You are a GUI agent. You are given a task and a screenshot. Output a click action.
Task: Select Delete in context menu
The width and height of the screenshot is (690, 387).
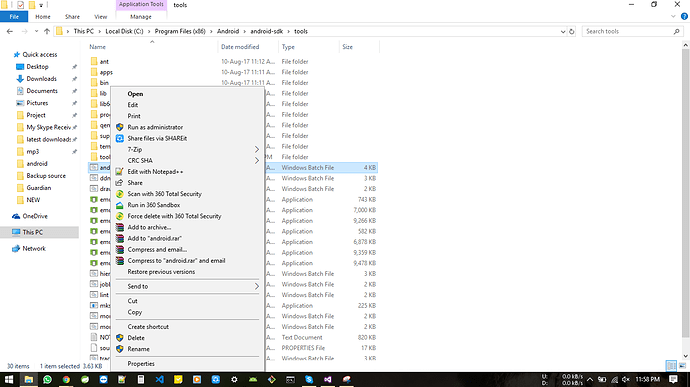click(x=136, y=338)
